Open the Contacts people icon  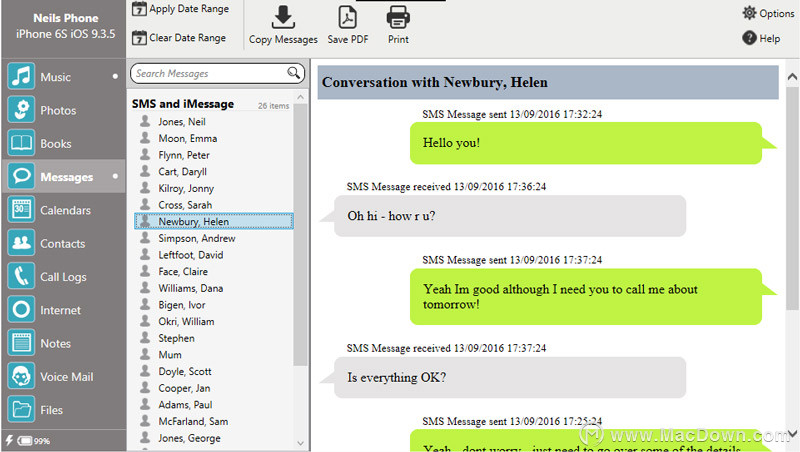(21, 243)
